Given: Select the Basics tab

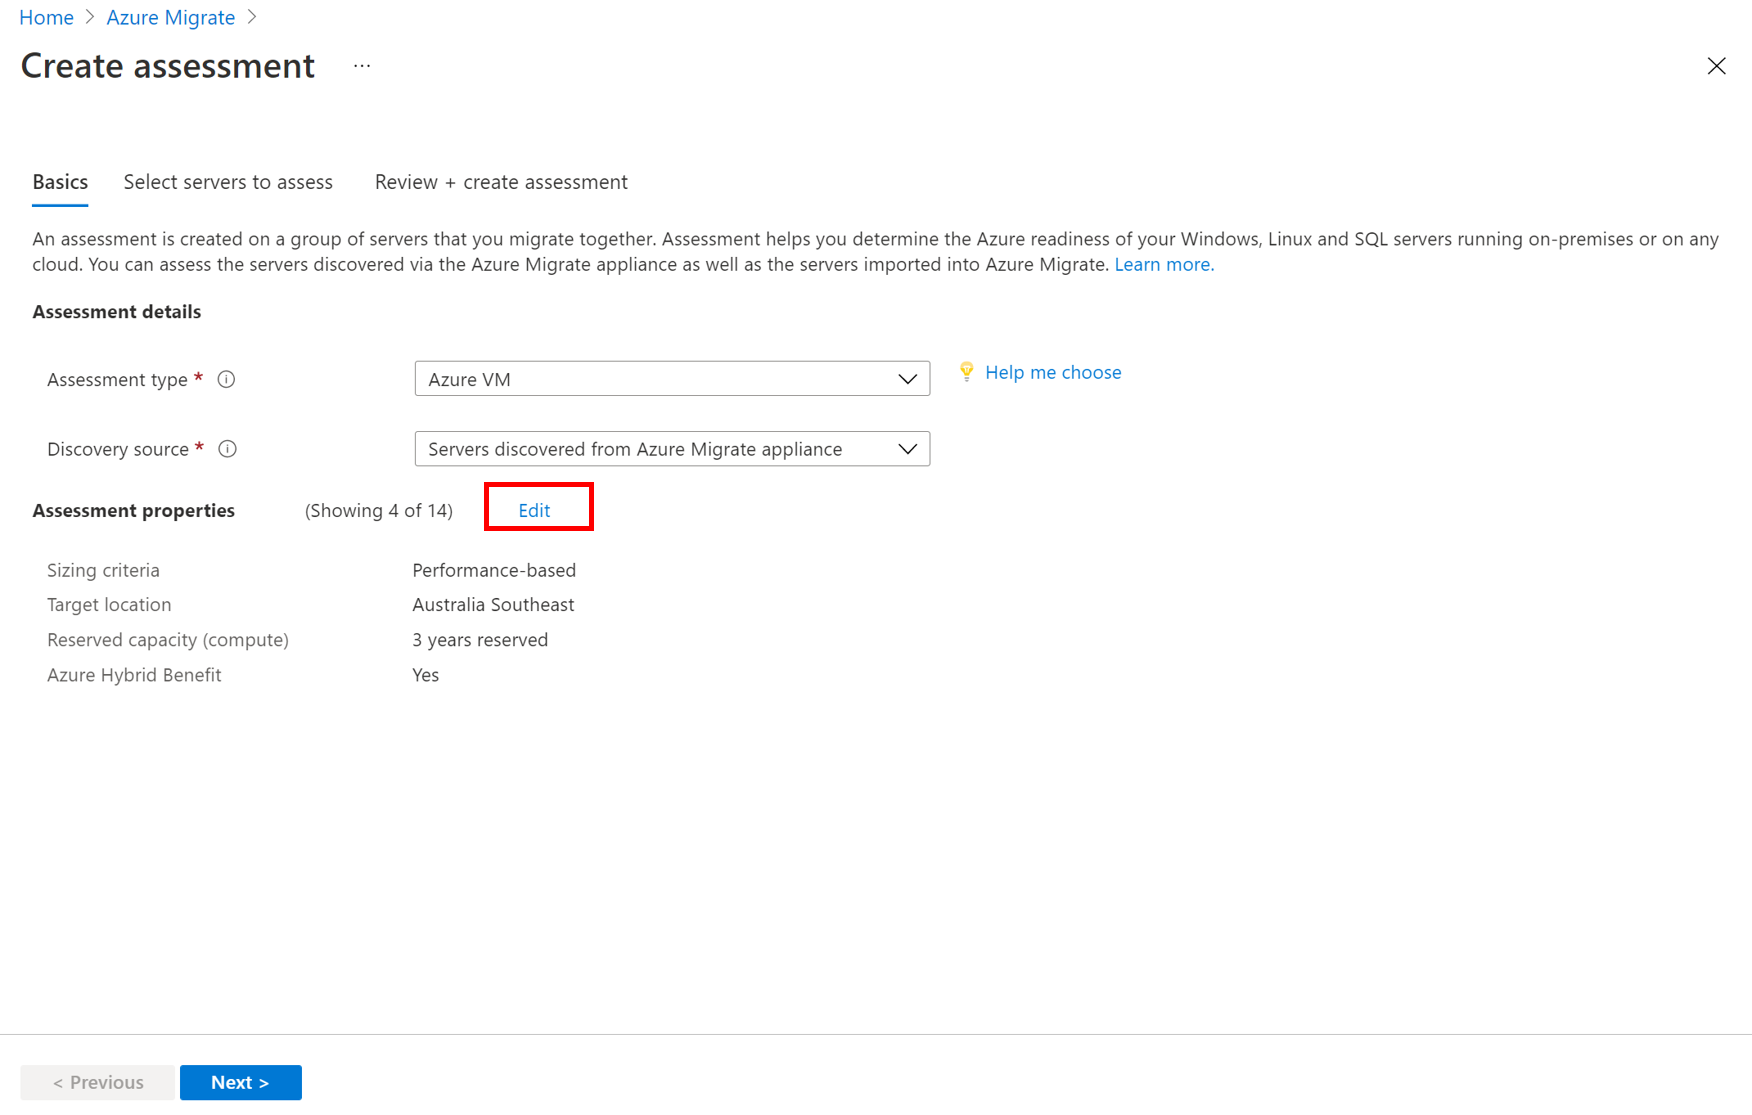Looking at the screenshot, I should coord(59,182).
